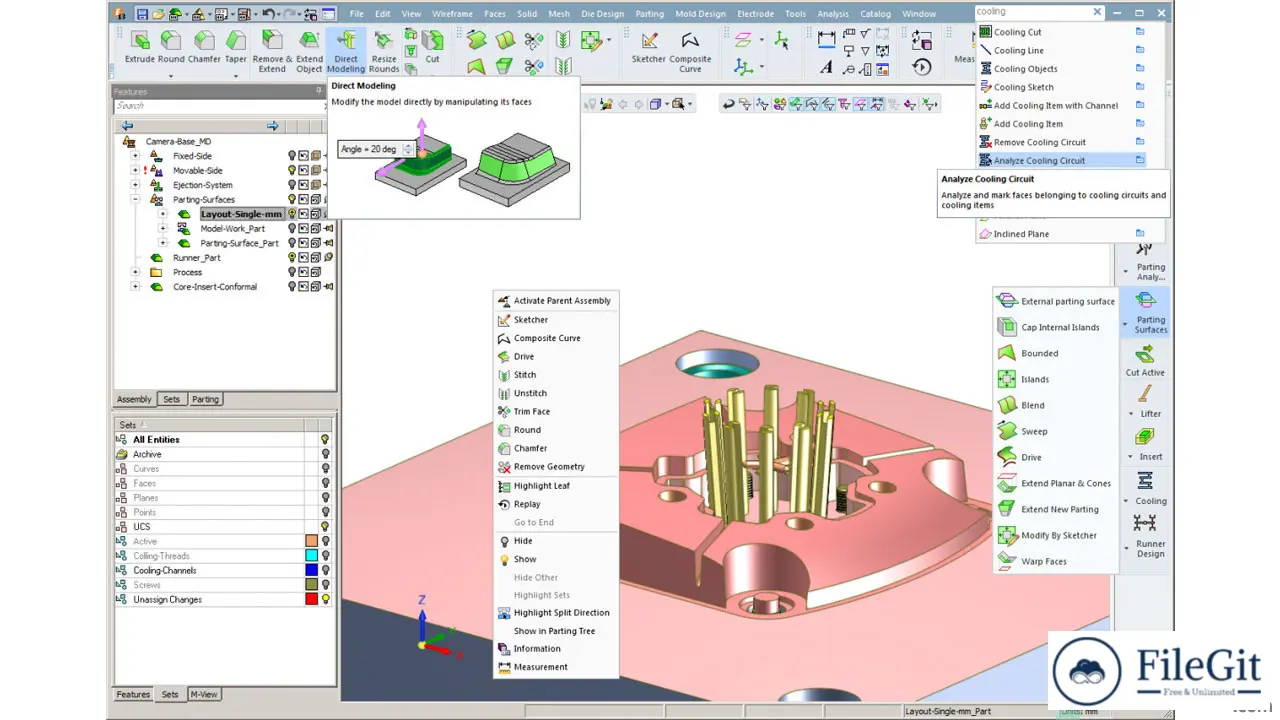Activate the Direct Modeling tool
The height and width of the screenshot is (720, 1280).
[x=346, y=51]
